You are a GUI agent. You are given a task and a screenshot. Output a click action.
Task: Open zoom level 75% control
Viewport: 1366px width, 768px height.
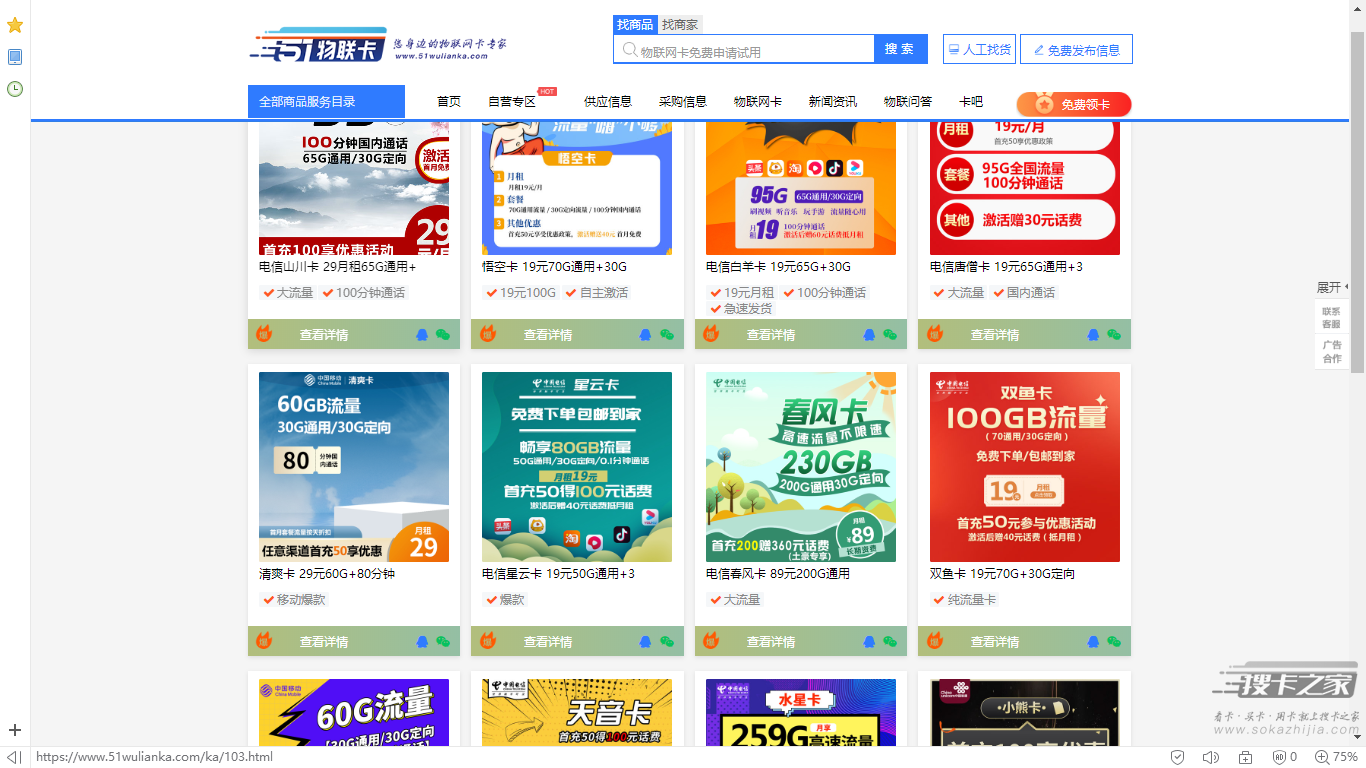tap(1336, 757)
